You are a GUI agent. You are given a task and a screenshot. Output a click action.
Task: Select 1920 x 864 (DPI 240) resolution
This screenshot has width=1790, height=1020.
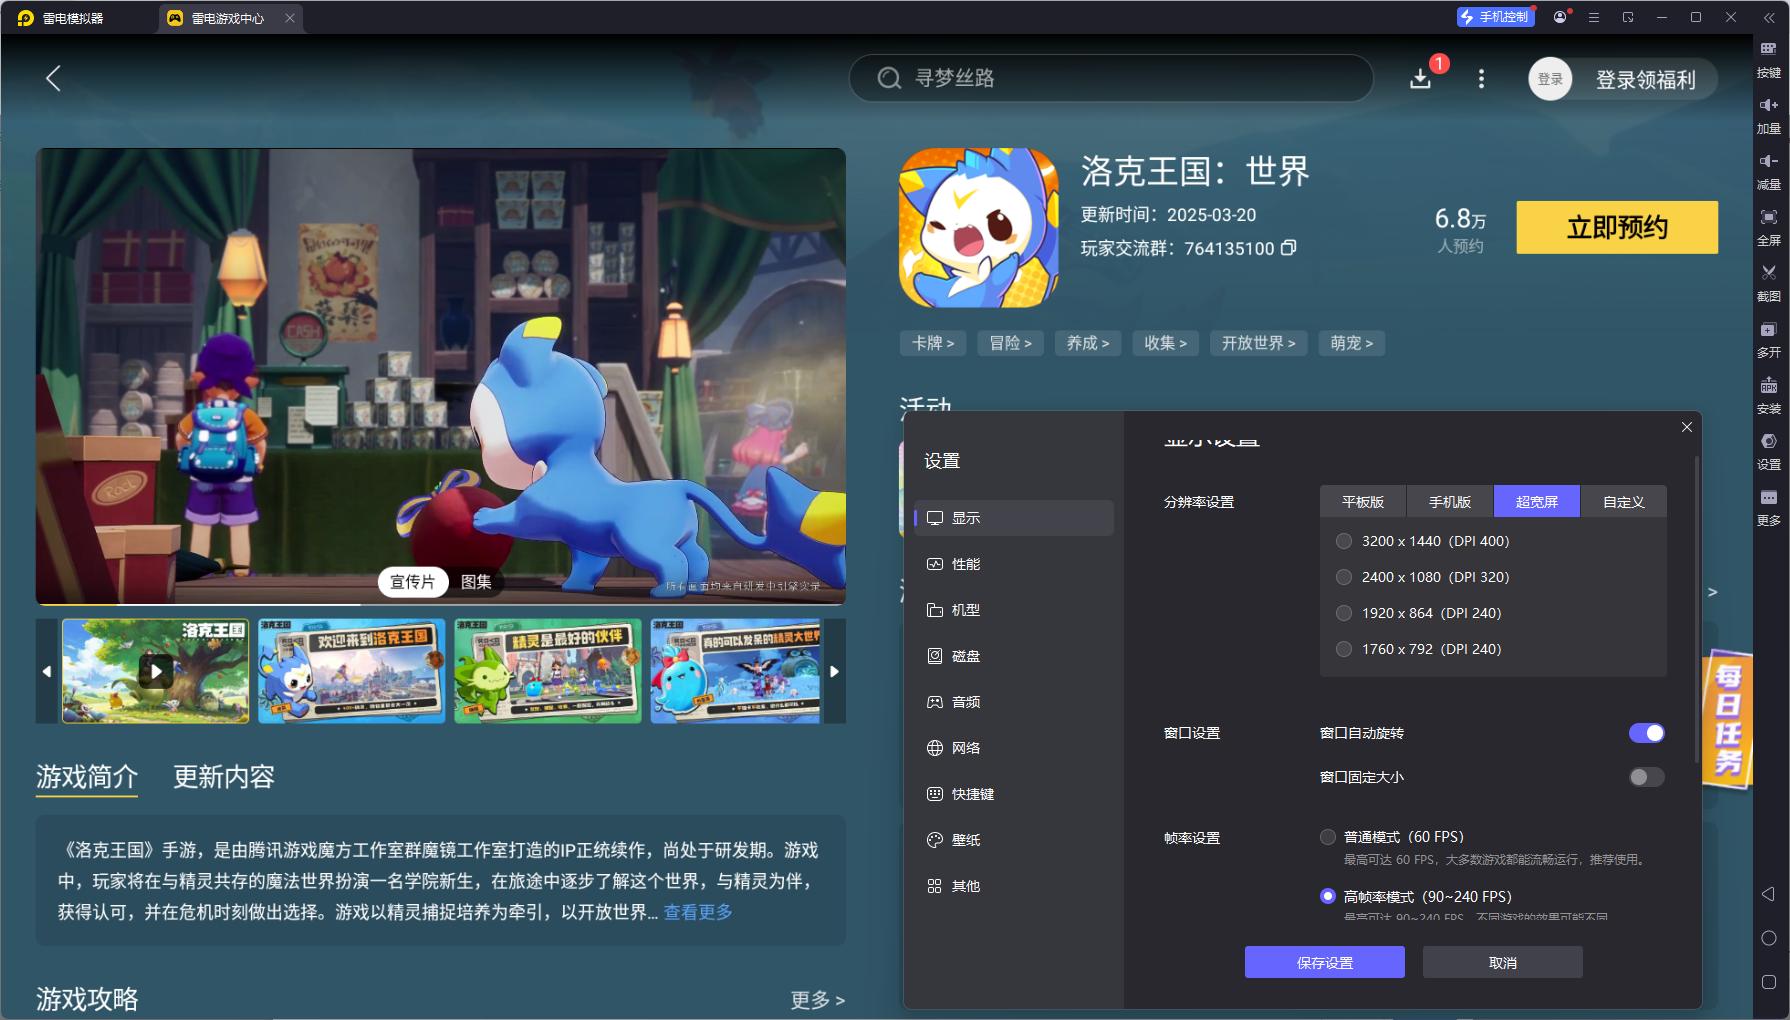click(x=1344, y=613)
